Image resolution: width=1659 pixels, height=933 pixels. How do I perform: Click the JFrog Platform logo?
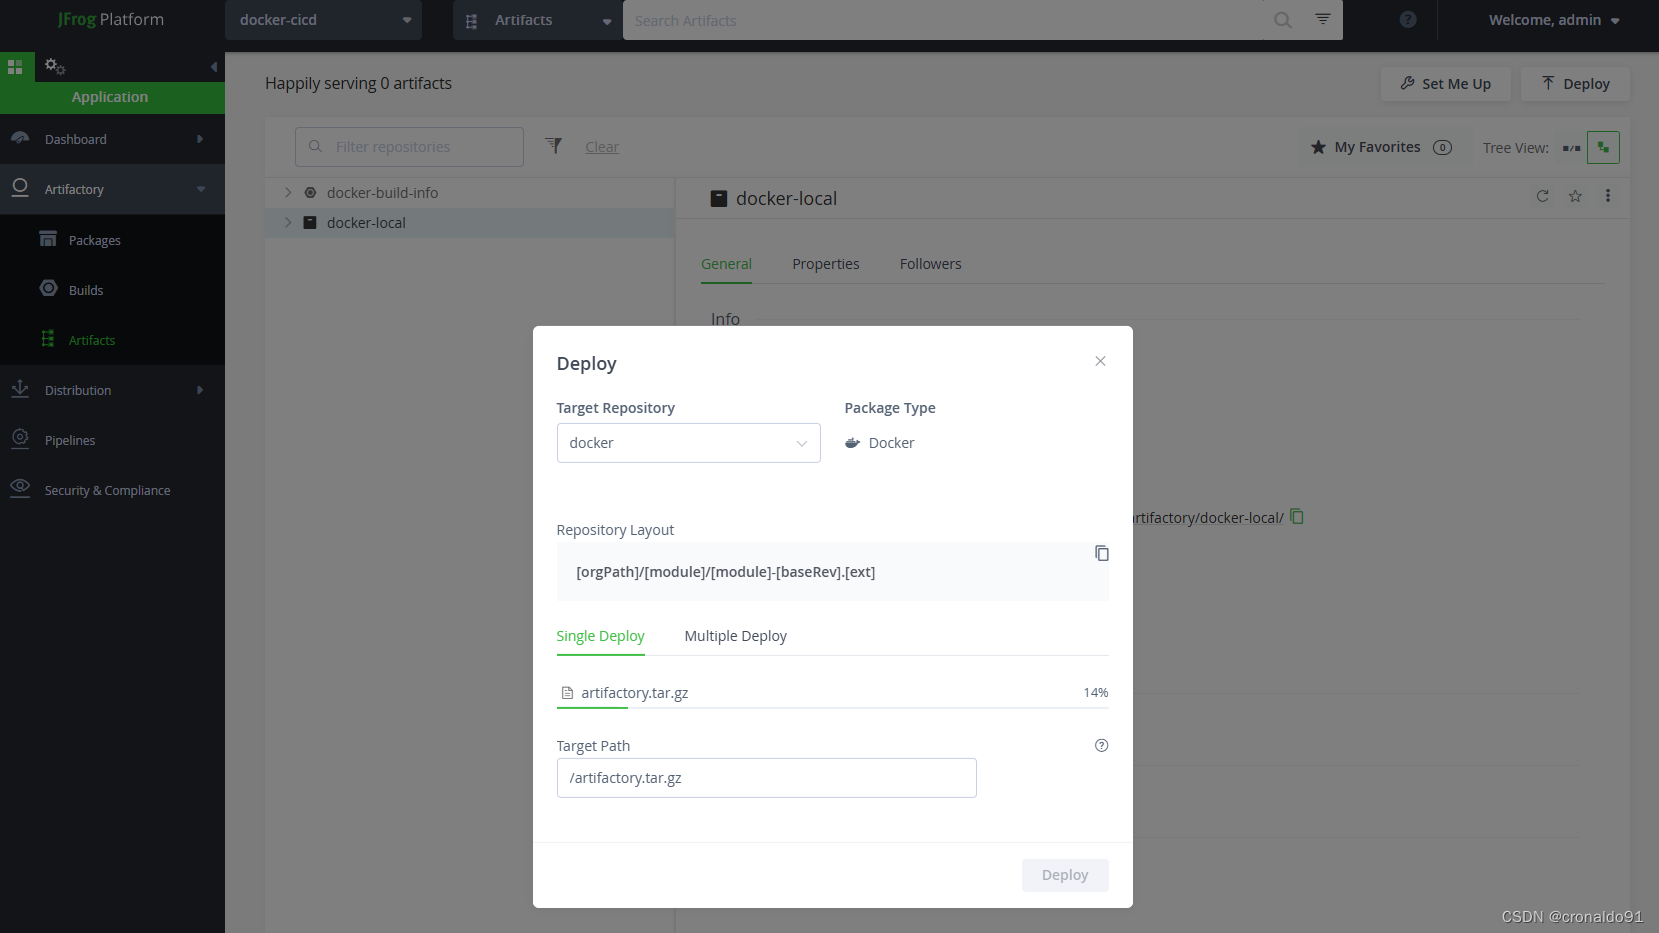[x=111, y=20]
